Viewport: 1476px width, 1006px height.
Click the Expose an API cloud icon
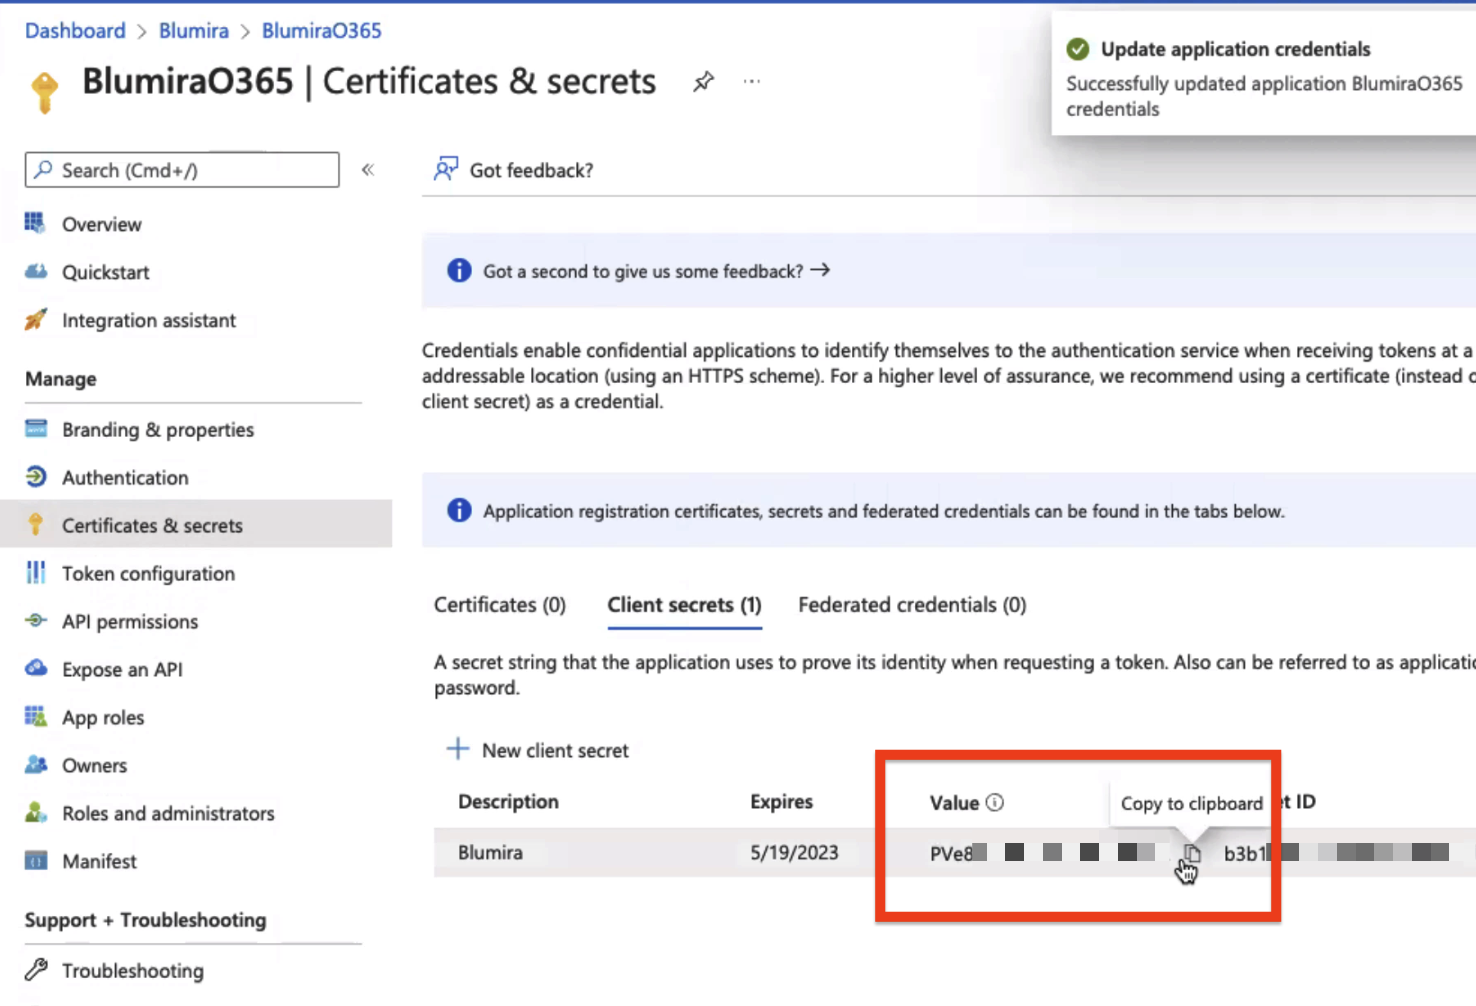click(36, 668)
